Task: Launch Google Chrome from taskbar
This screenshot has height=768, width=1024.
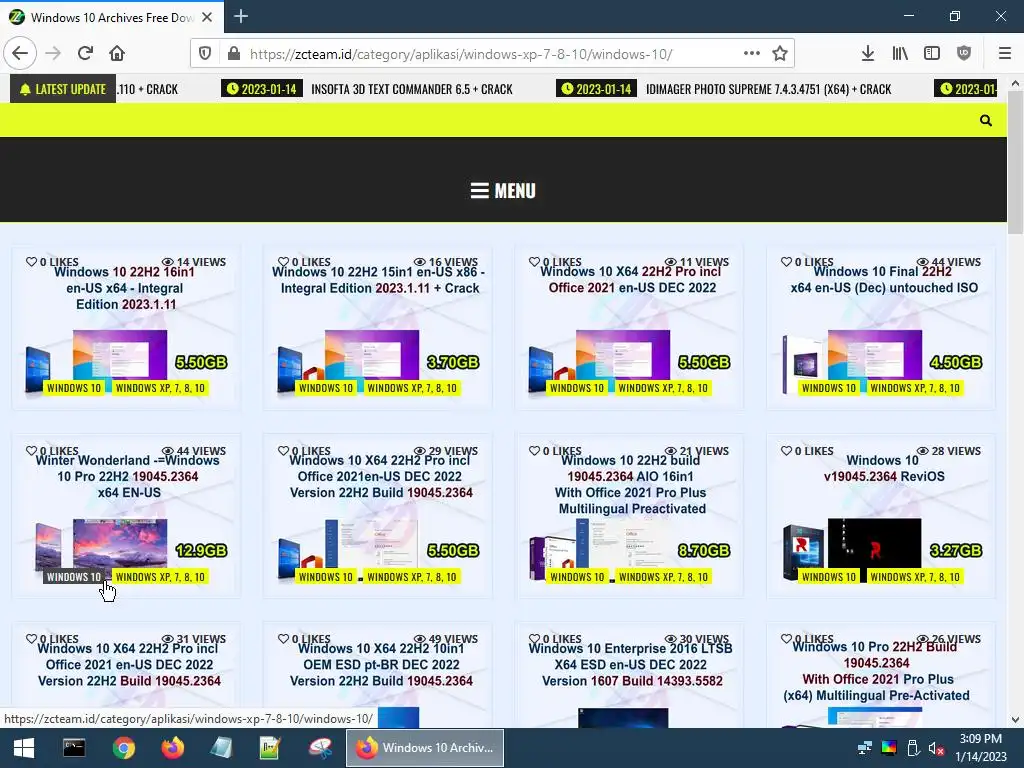Action: (123, 748)
